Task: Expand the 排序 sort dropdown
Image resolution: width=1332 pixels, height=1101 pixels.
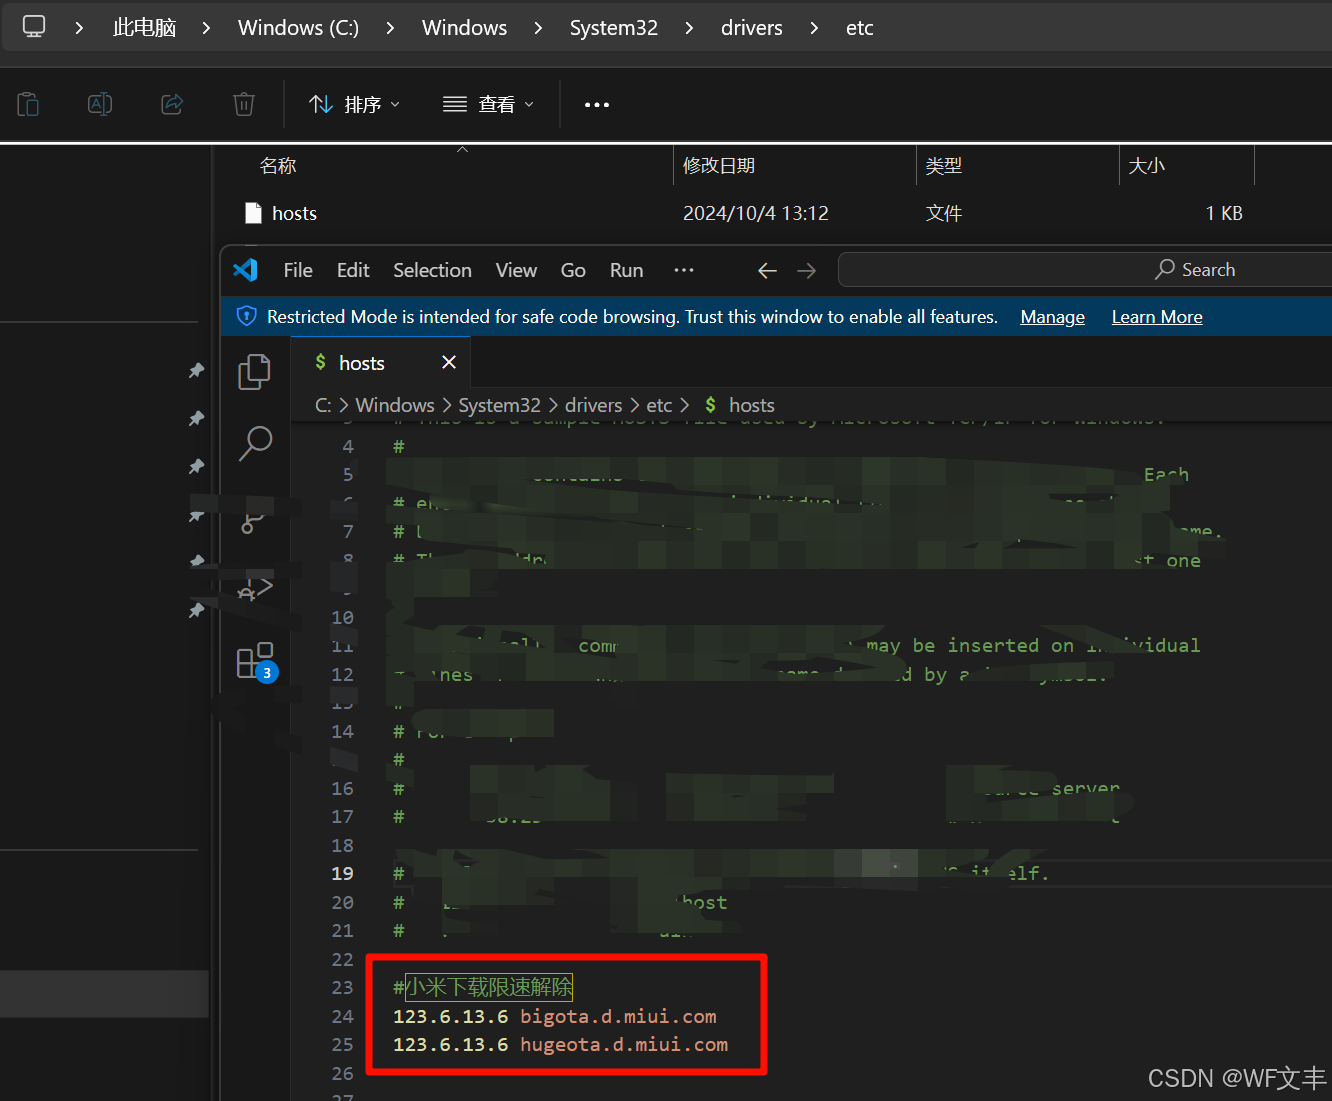Action: pos(355,104)
